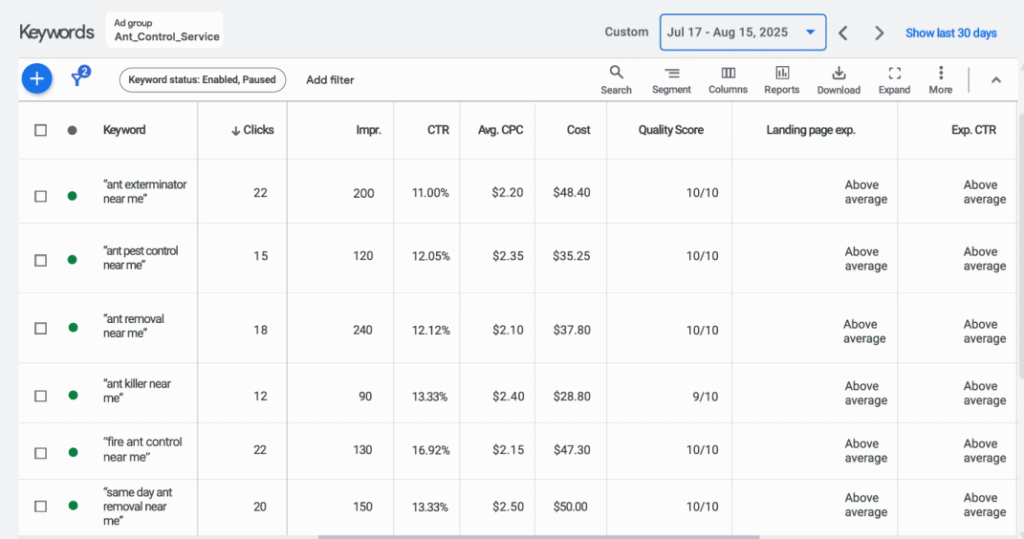Select all keywords with header checkbox

[41, 130]
